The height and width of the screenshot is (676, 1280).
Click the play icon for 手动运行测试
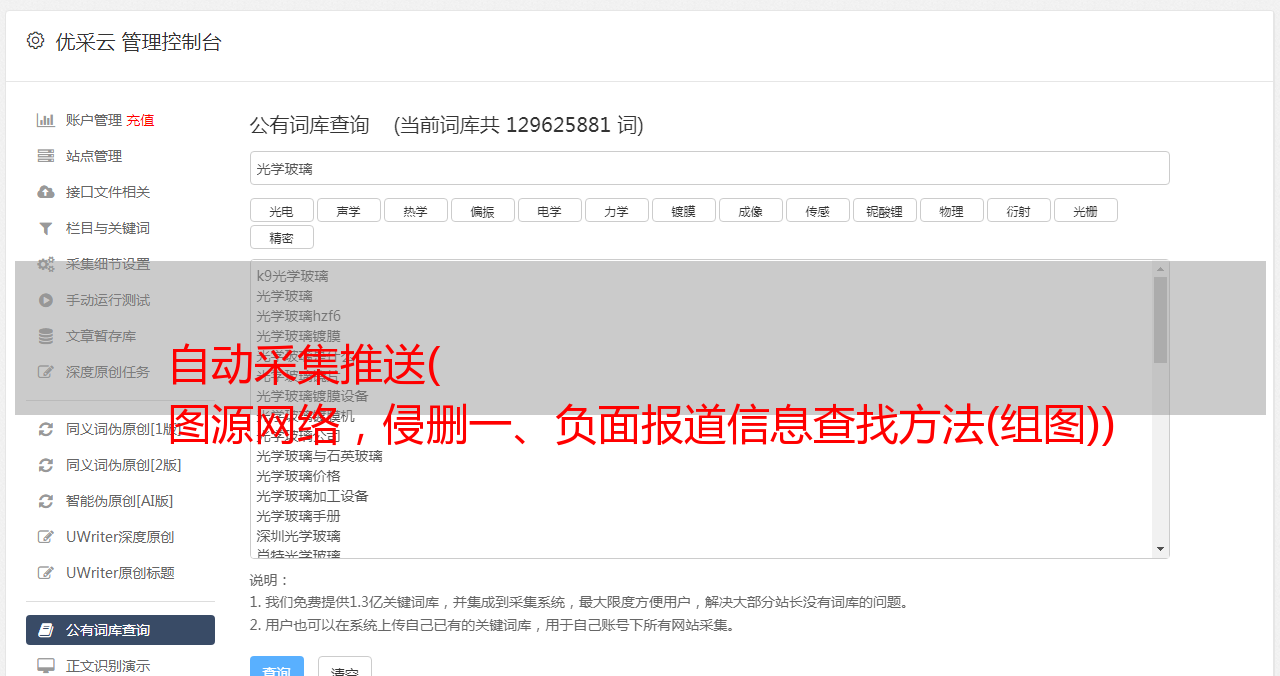click(x=45, y=300)
